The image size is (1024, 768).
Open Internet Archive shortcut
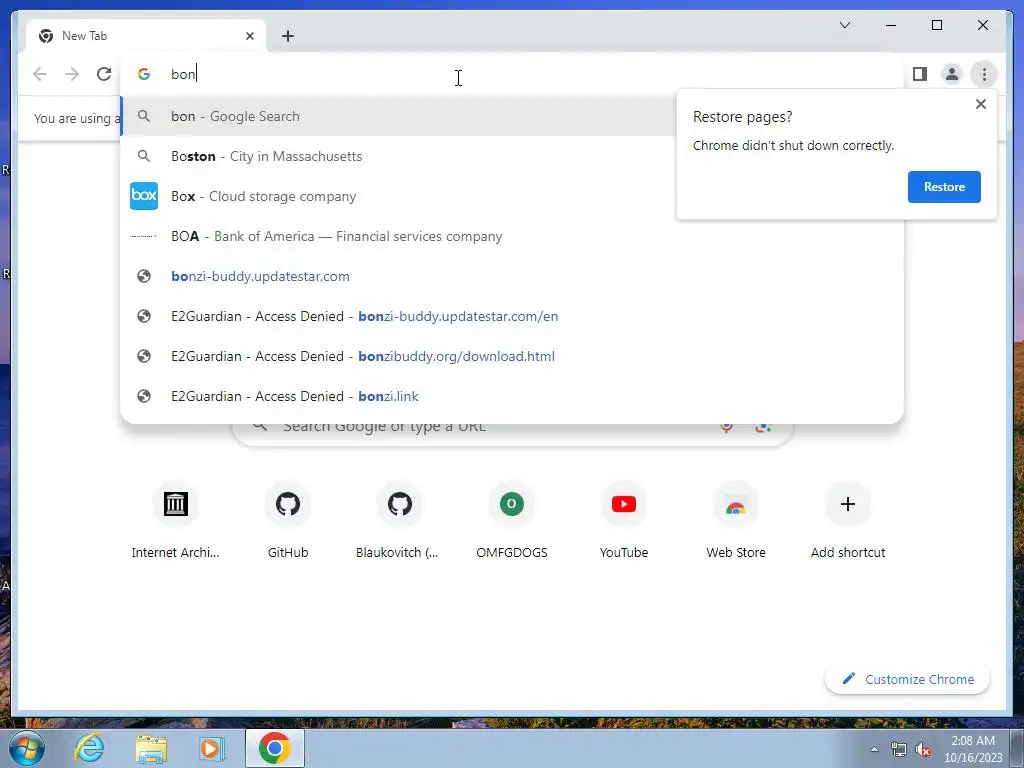click(x=176, y=520)
